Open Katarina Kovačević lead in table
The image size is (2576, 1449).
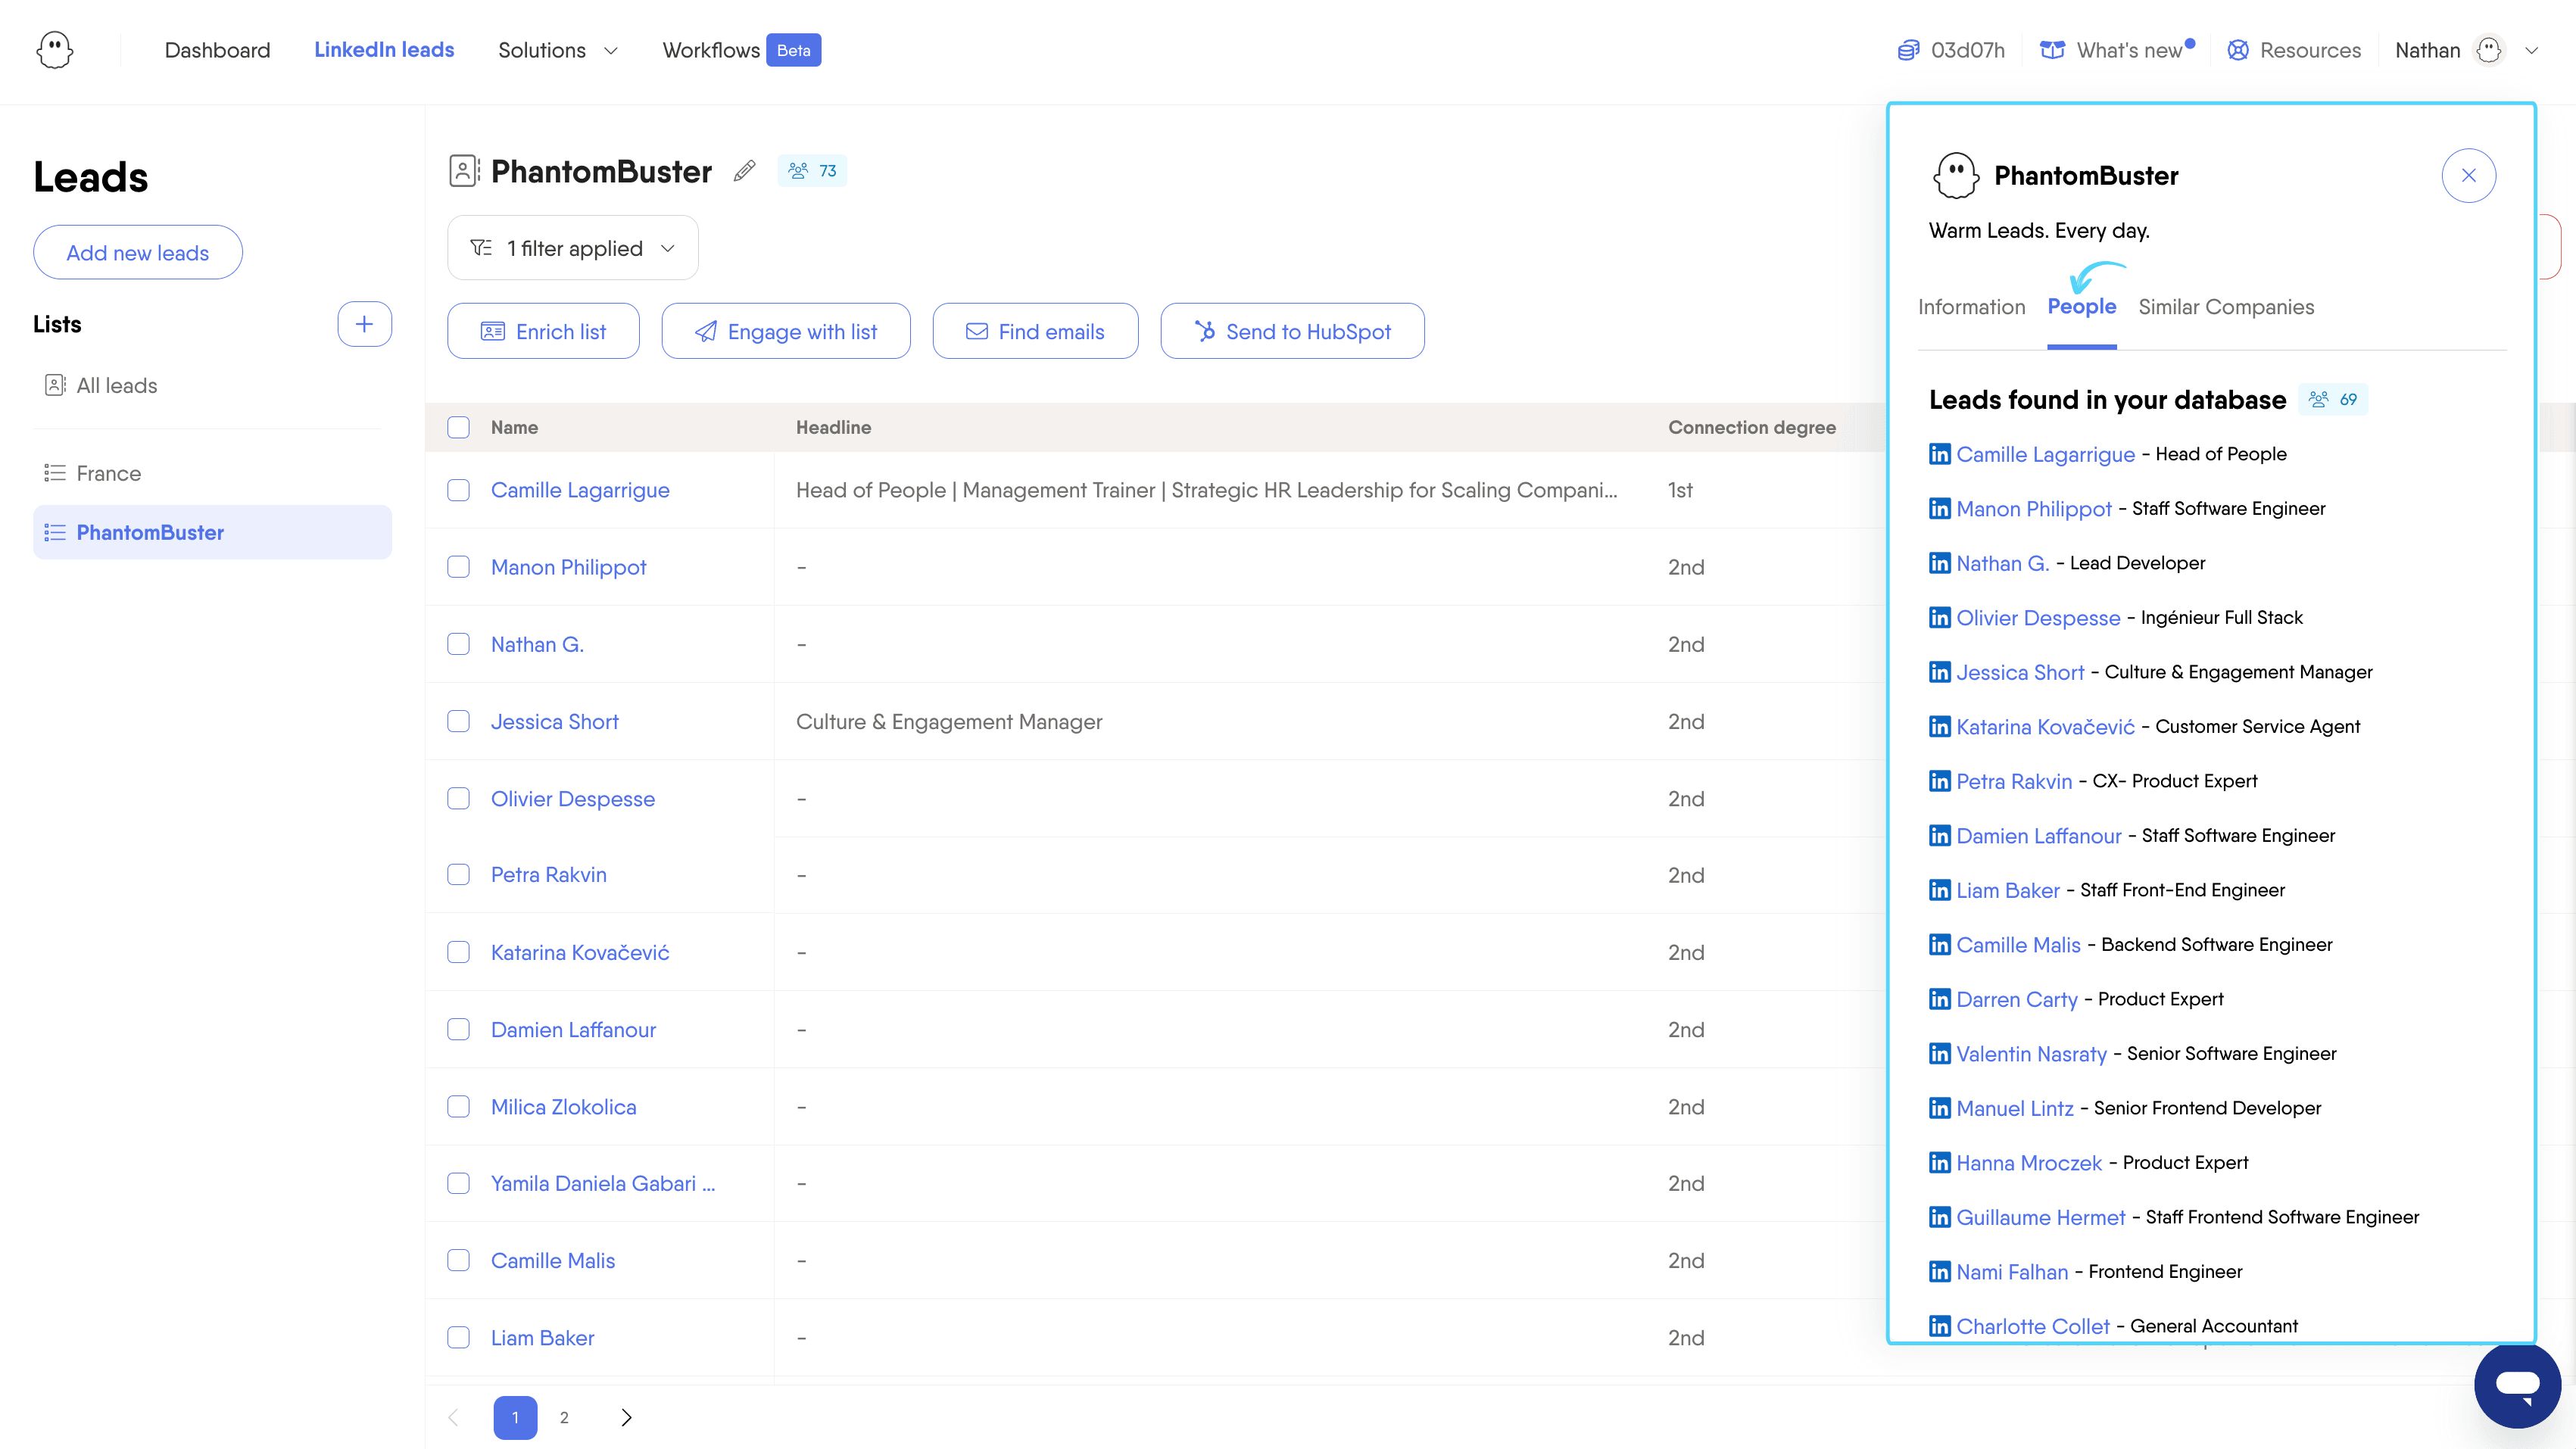[580, 953]
